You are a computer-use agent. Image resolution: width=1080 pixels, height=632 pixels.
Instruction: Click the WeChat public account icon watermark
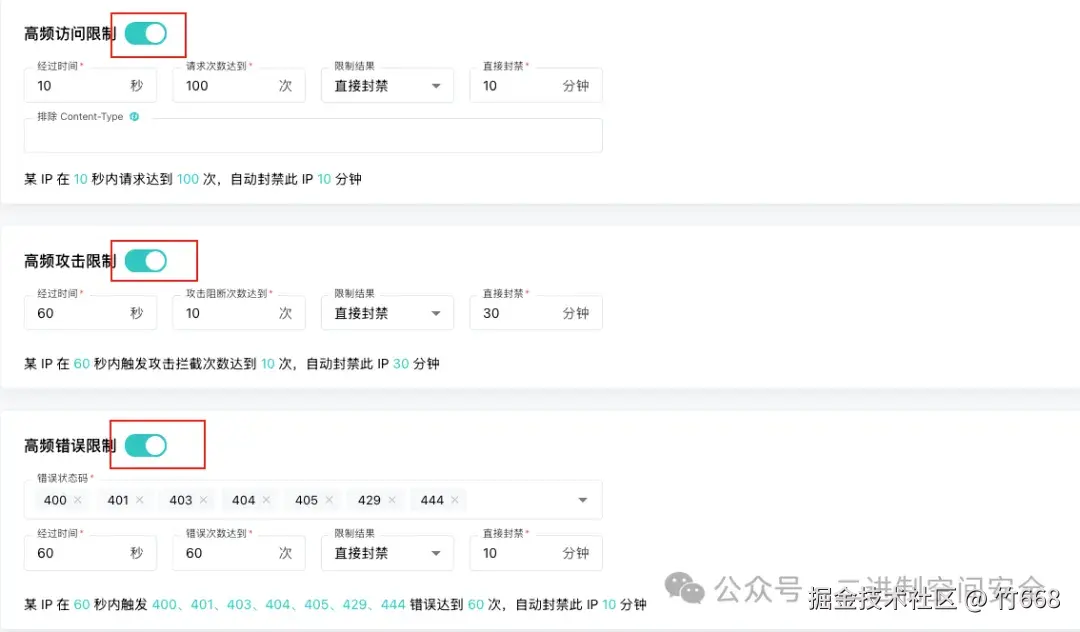coord(685,590)
